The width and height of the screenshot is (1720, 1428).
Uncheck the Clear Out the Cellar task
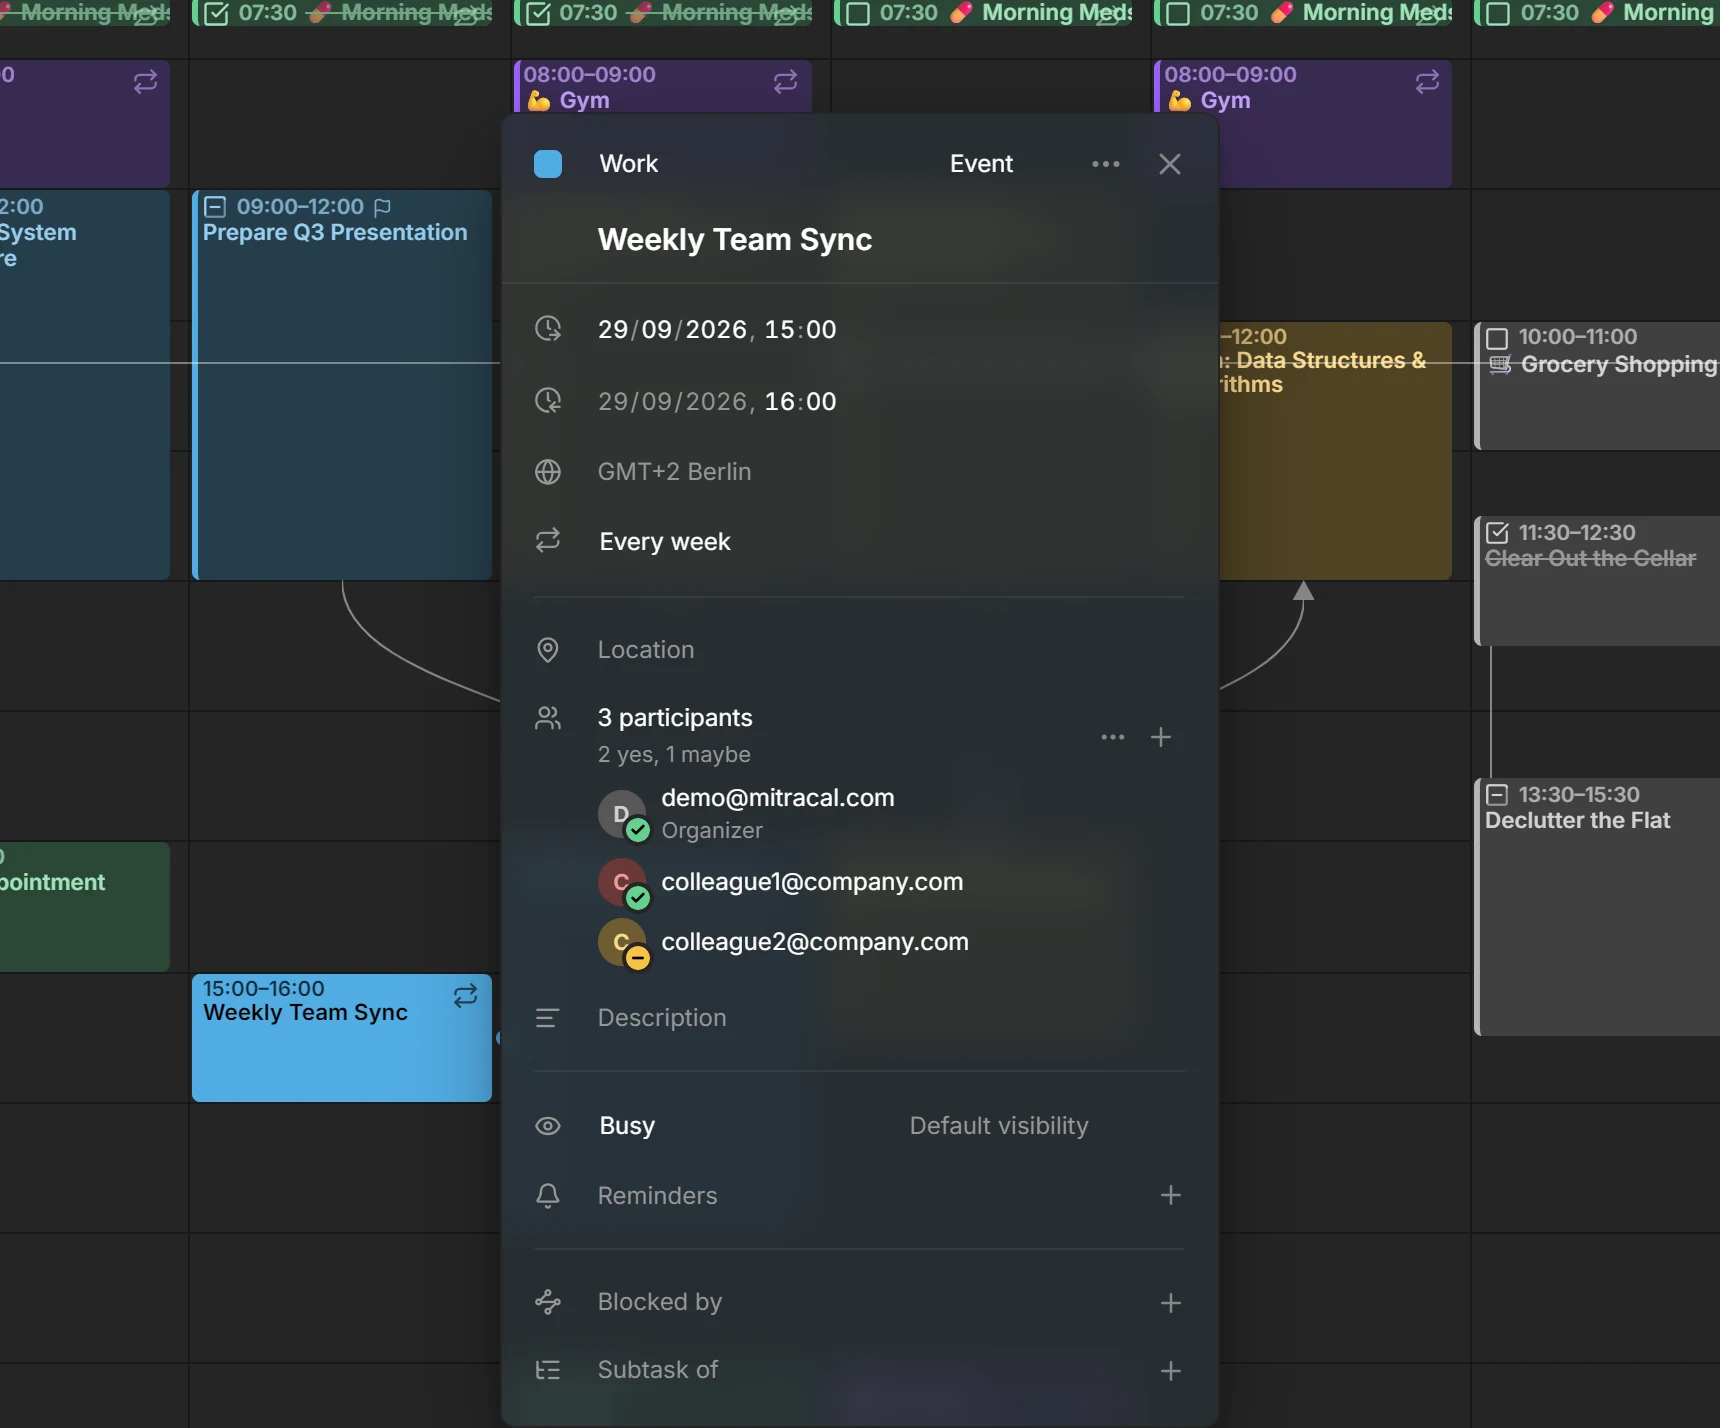1497,533
